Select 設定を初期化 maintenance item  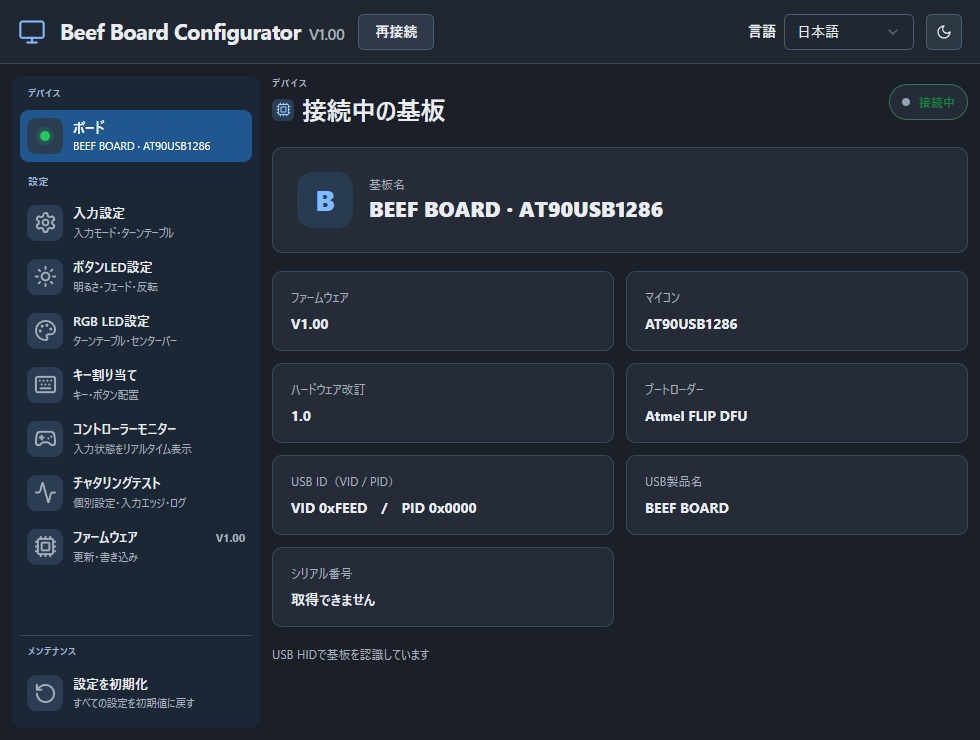point(136,692)
